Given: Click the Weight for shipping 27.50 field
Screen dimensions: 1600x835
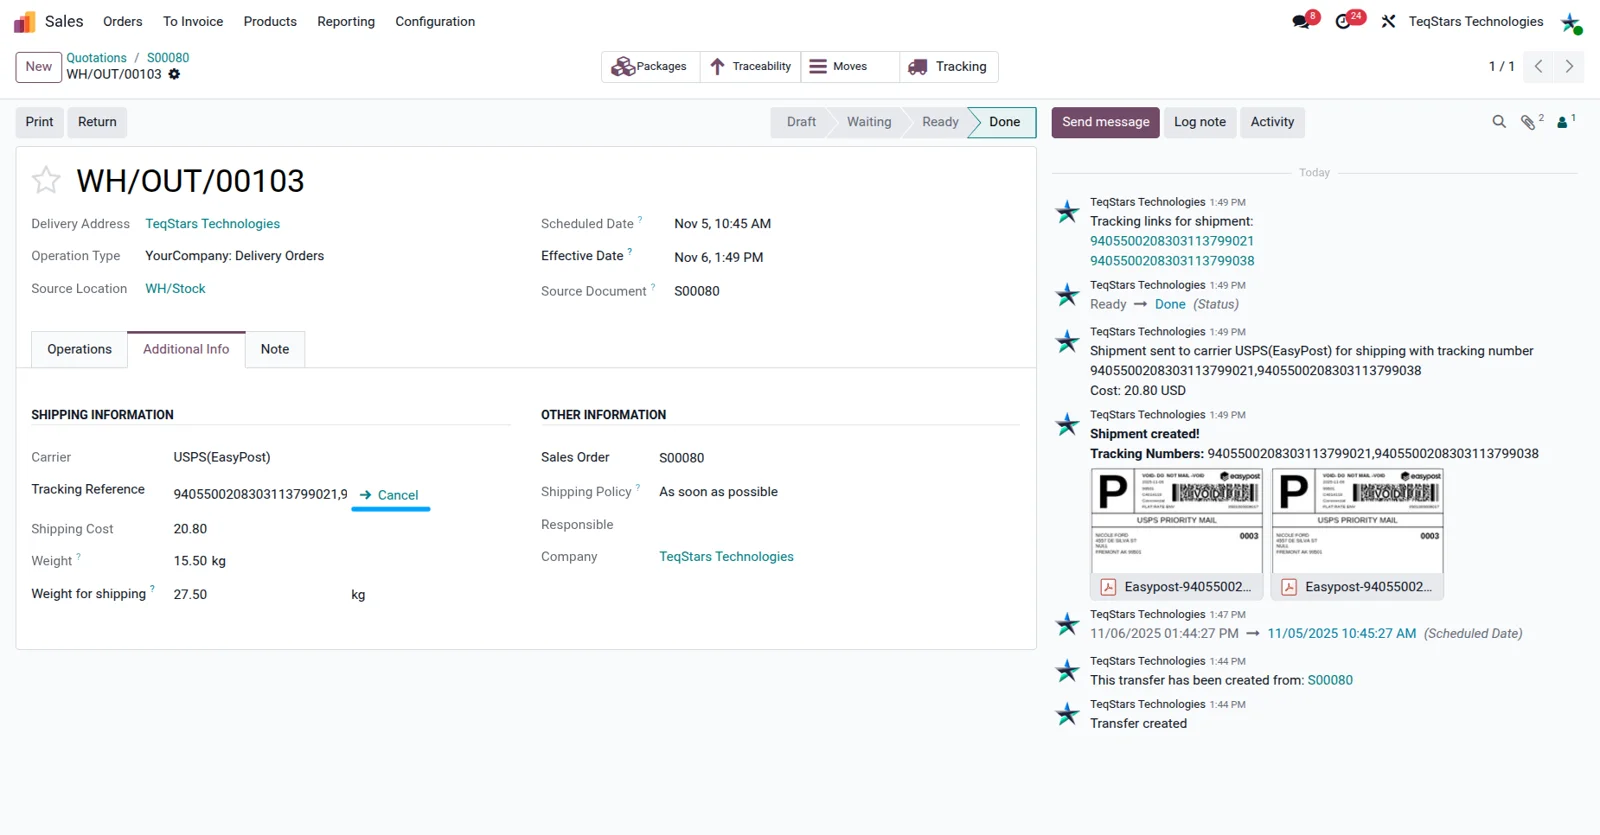Looking at the screenshot, I should [x=190, y=594].
